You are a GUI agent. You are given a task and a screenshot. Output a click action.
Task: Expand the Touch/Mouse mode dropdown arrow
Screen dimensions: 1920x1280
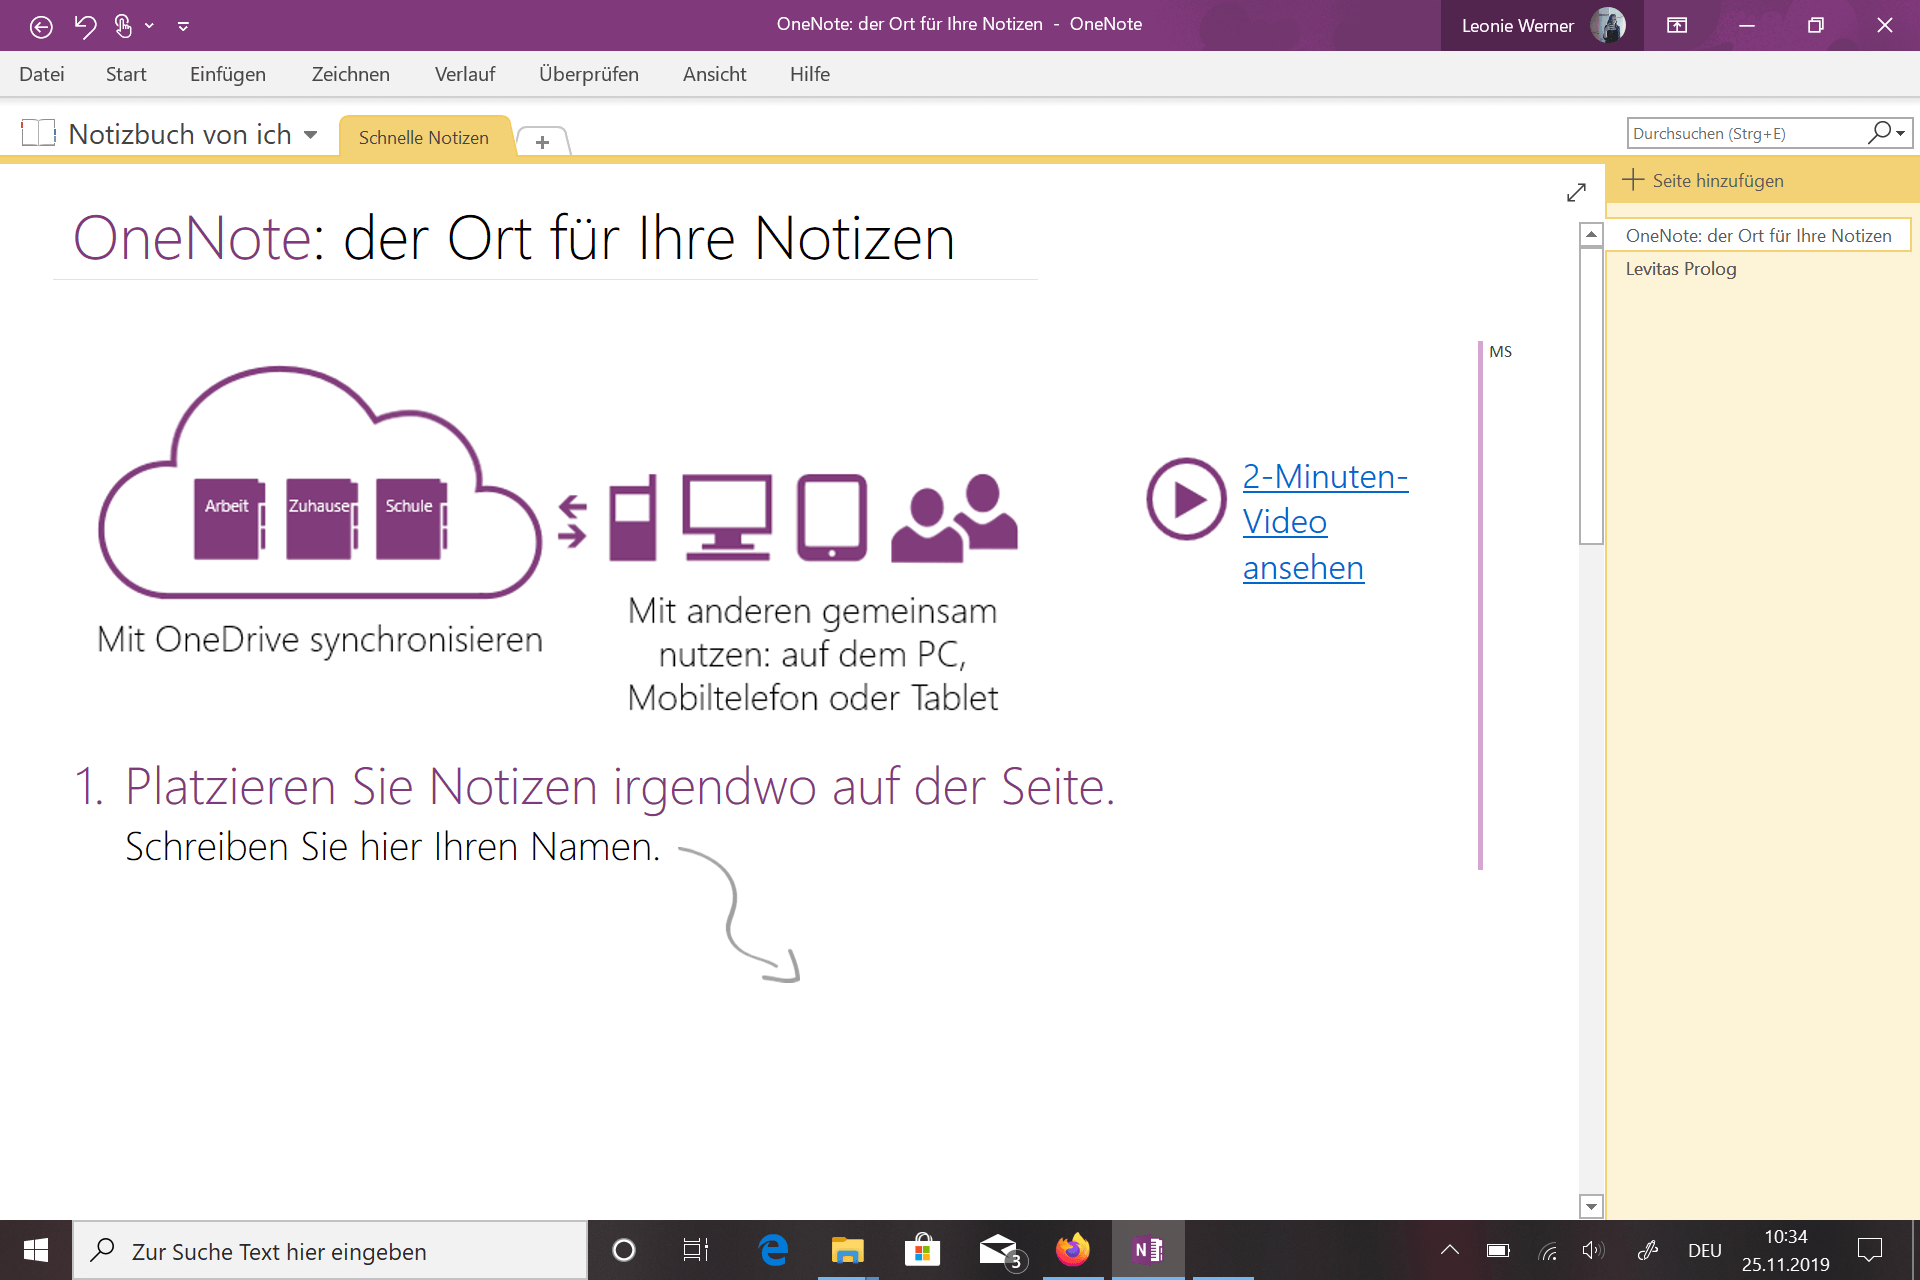pos(149,26)
